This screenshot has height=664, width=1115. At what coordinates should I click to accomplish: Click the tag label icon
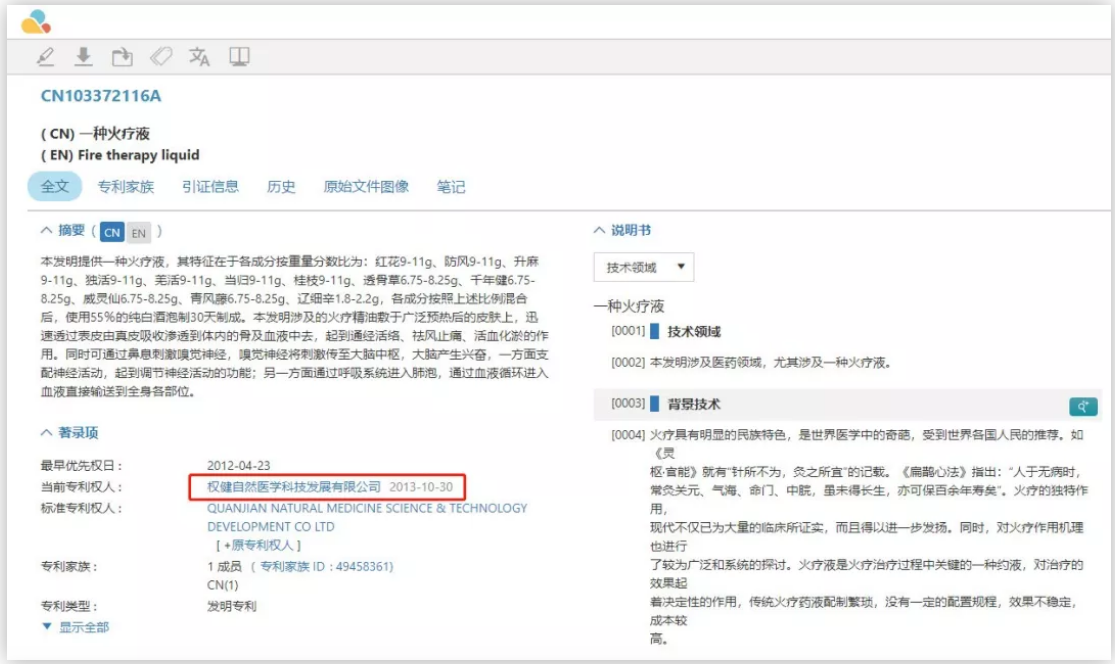click(161, 57)
